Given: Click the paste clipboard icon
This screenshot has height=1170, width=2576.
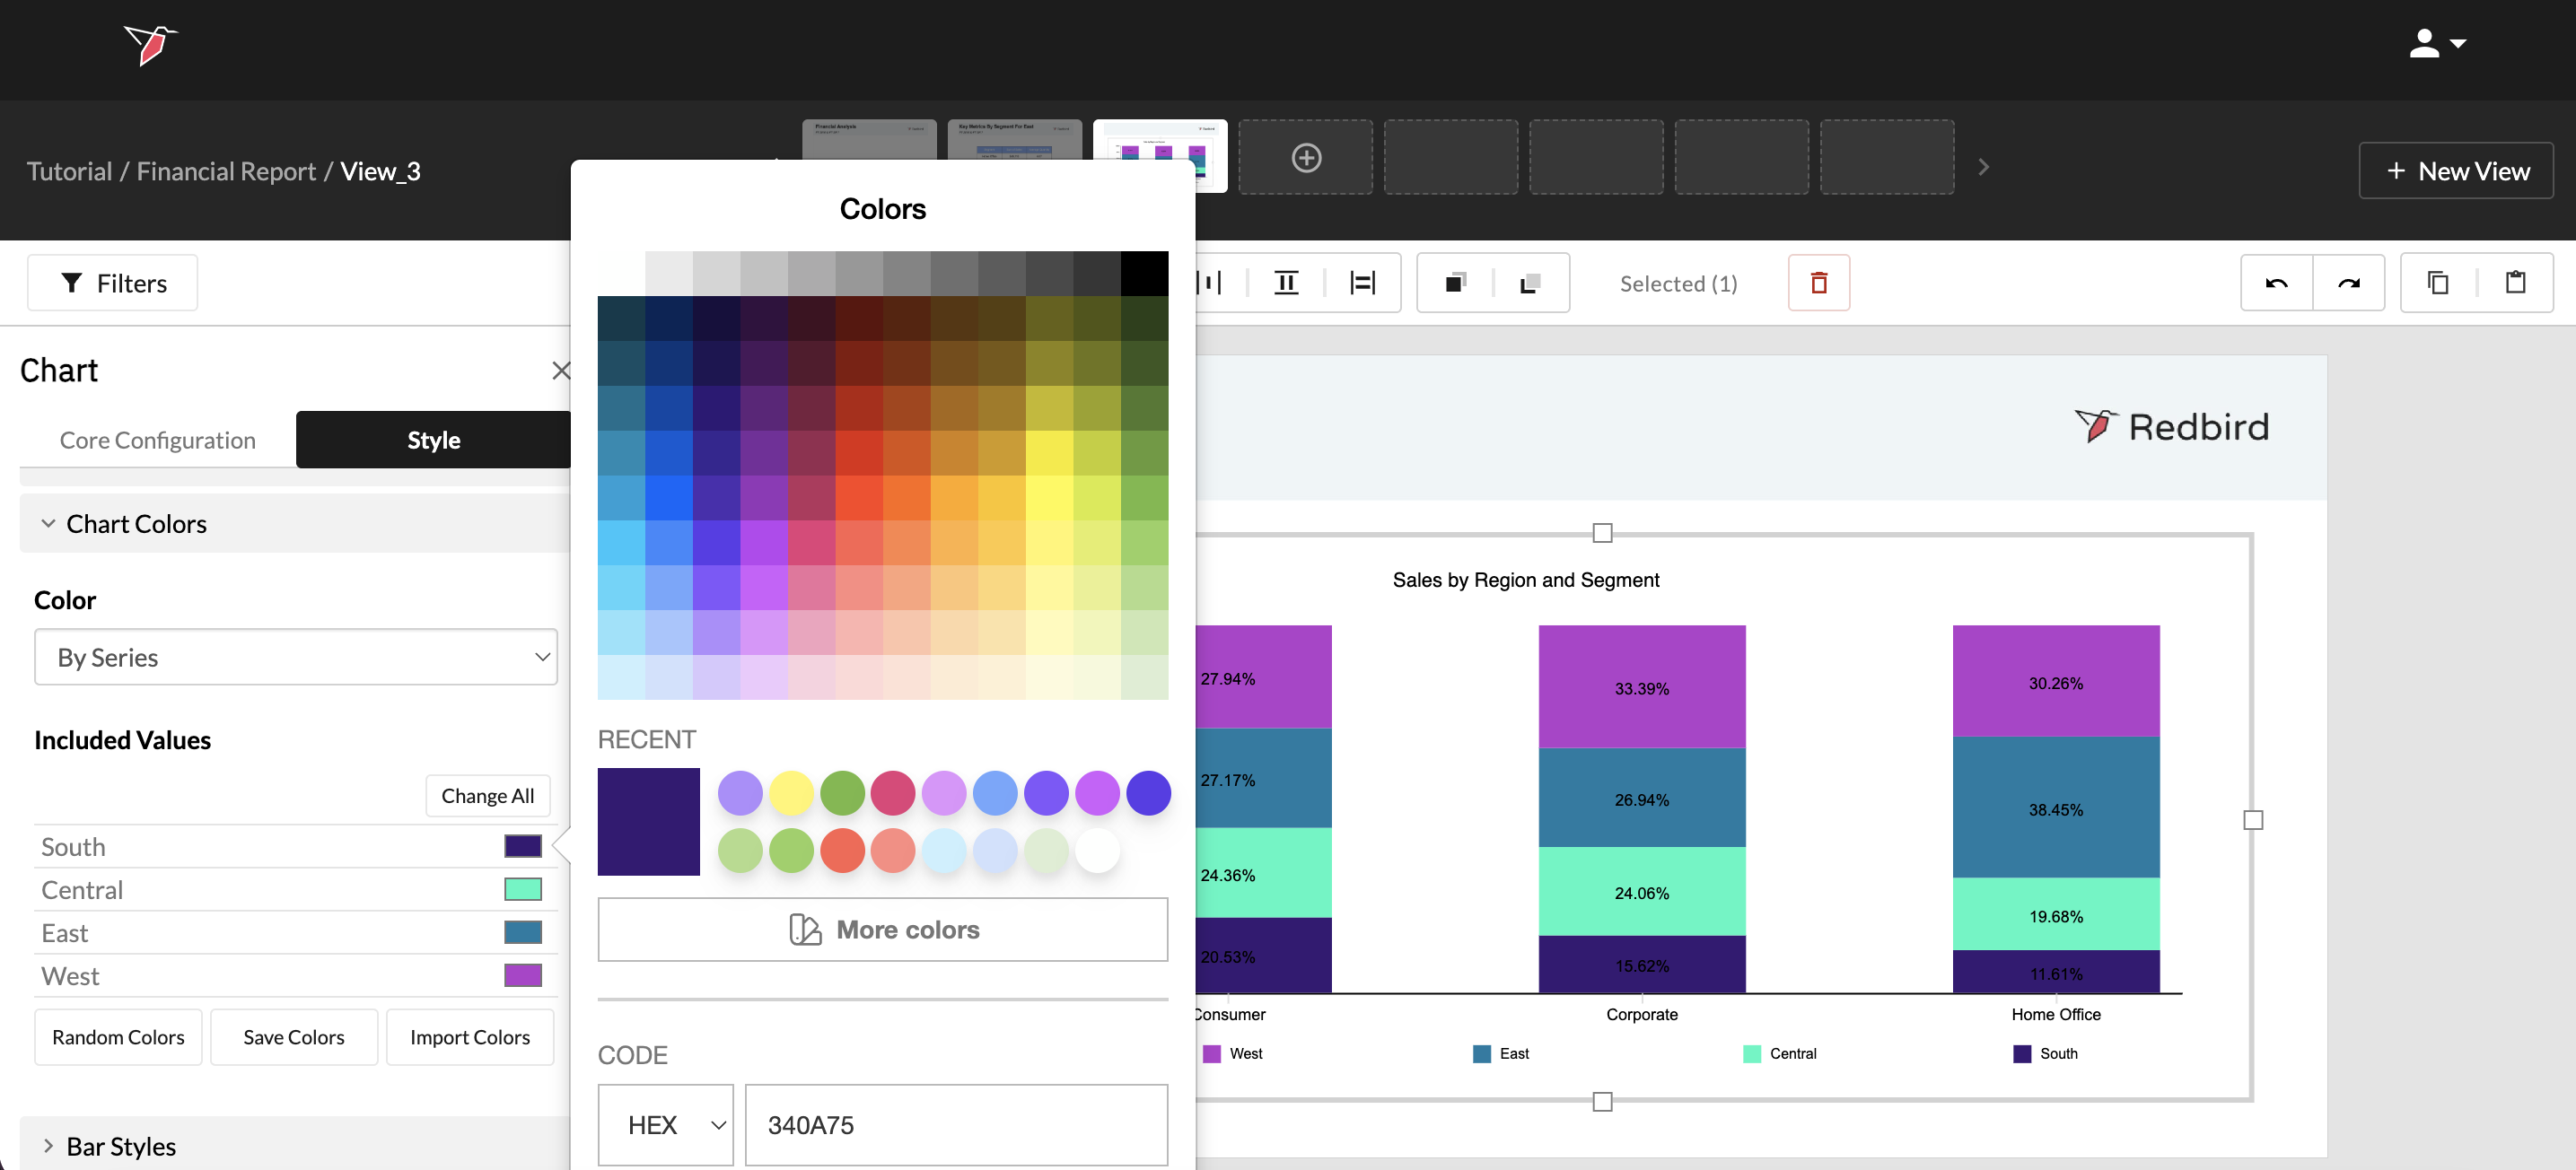Looking at the screenshot, I should (2515, 283).
